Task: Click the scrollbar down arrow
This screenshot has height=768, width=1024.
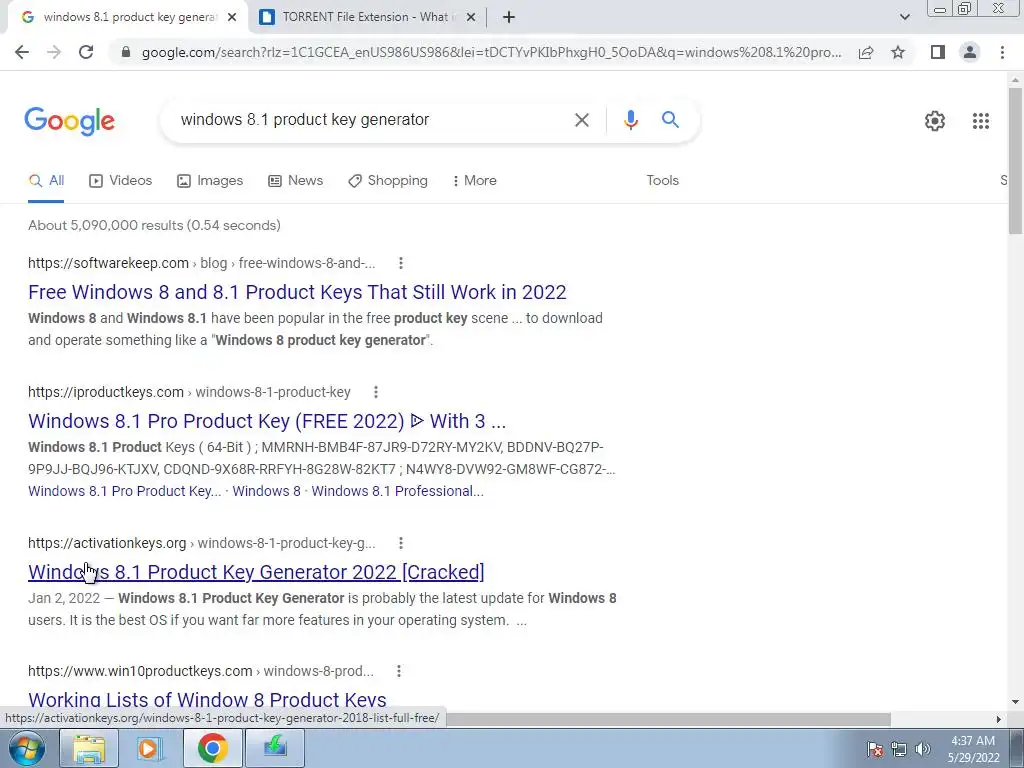Action: pyautogui.click(x=1015, y=702)
